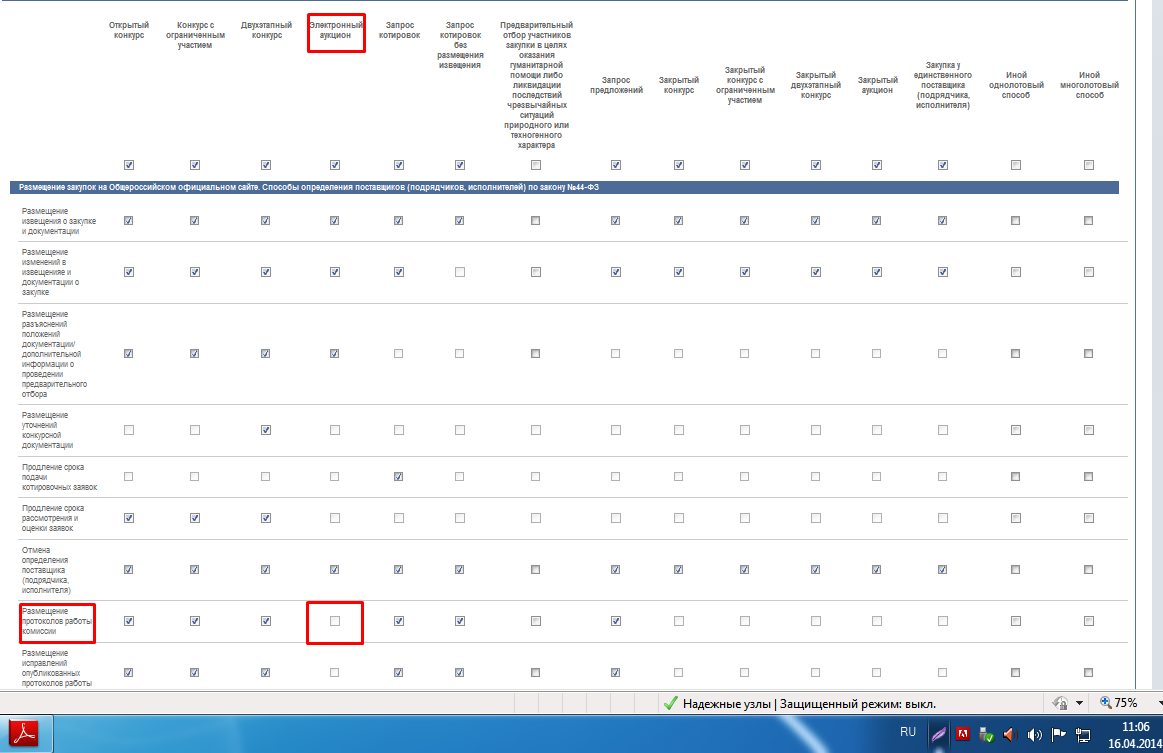Open Action Center flag icon
This screenshot has height=753, width=1163.
point(1058,735)
